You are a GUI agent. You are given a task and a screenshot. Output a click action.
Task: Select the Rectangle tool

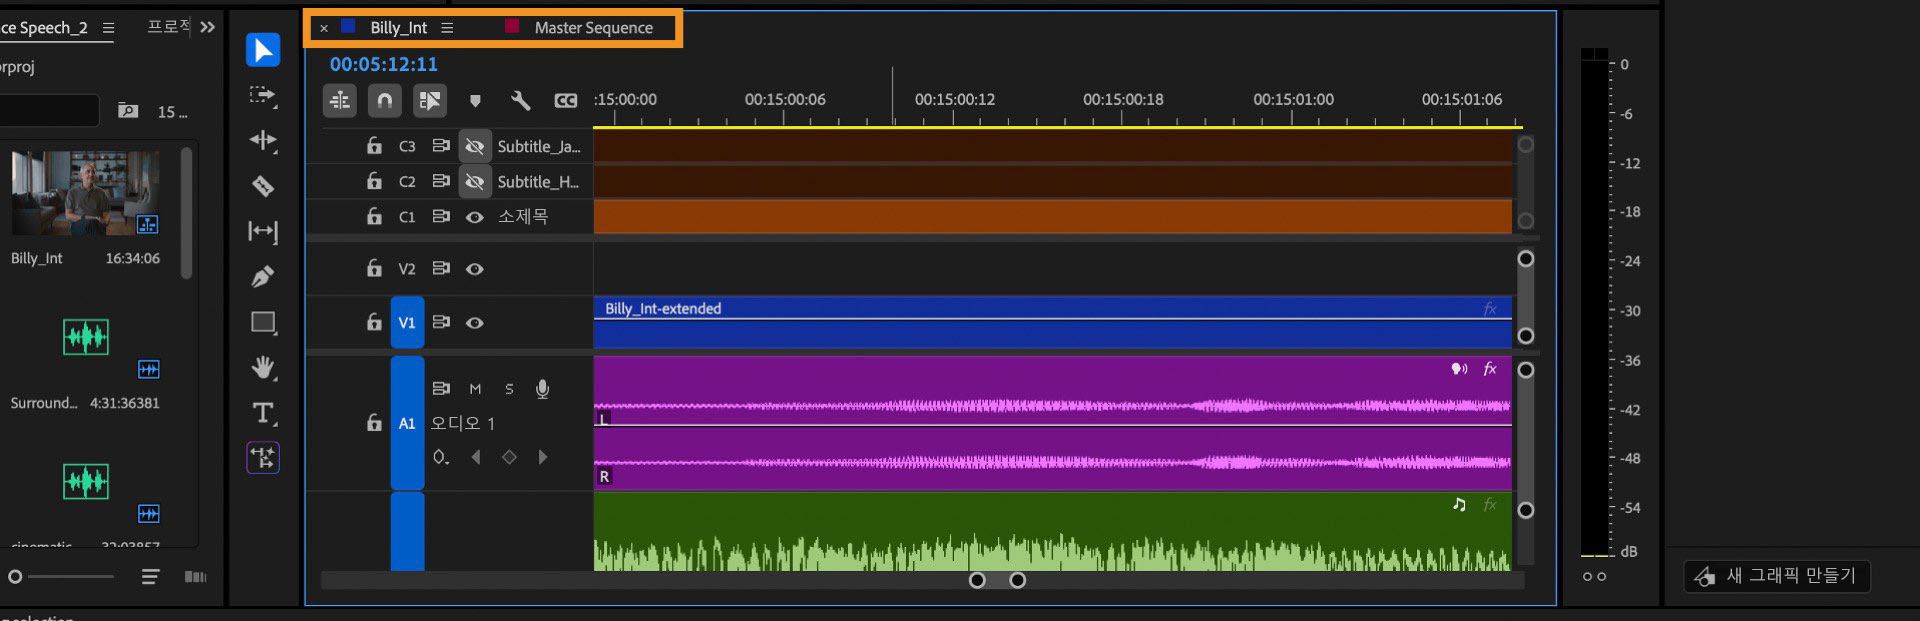pyautogui.click(x=263, y=322)
